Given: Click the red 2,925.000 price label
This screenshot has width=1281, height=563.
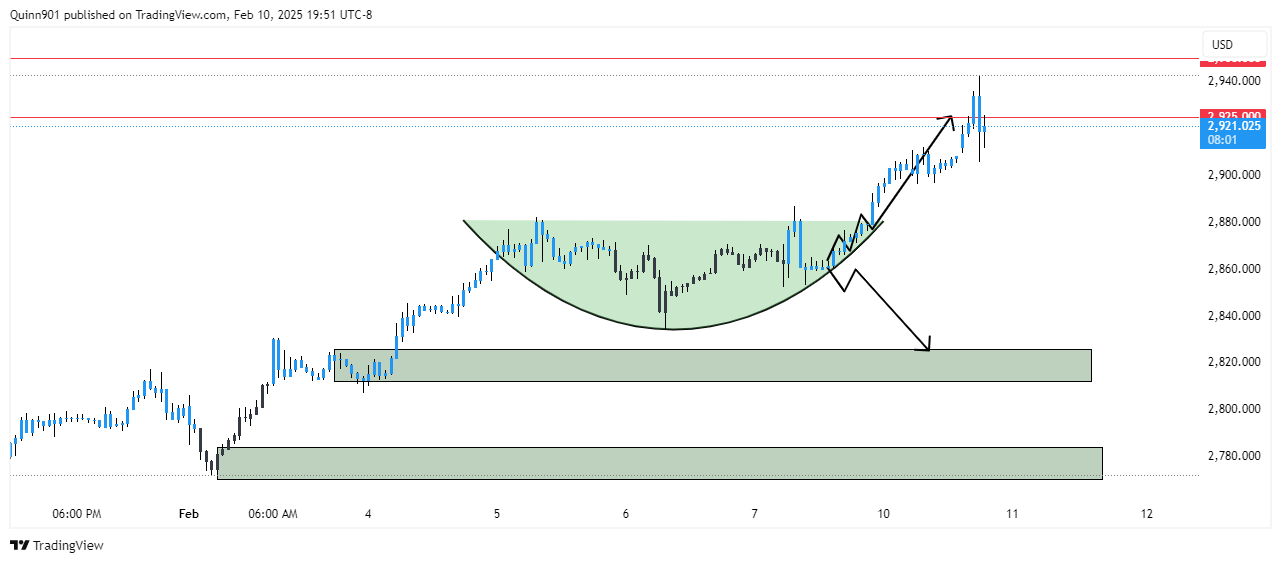Looking at the screenshot, I should (1234, 115).
